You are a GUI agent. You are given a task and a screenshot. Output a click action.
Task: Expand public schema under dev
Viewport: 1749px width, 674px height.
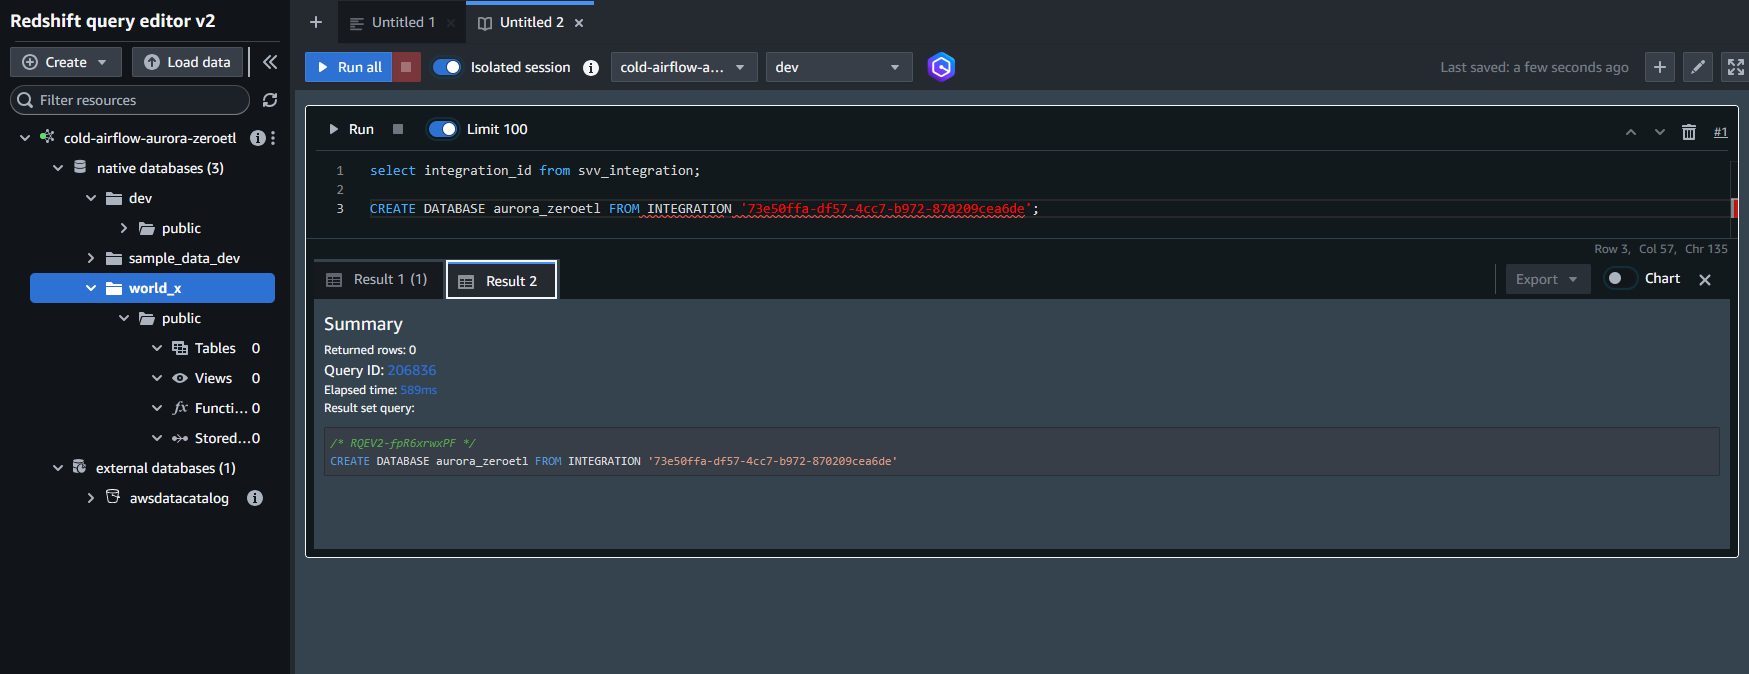click(124, 228)
